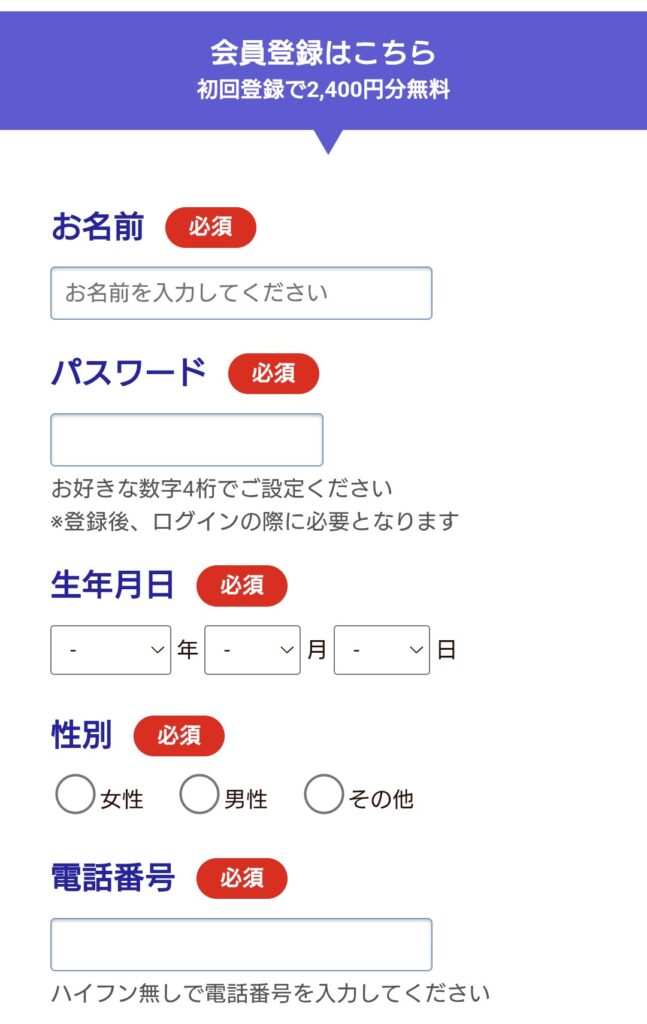
Task: Open the 年 (year) dropdown
Action: coord(110,648)
